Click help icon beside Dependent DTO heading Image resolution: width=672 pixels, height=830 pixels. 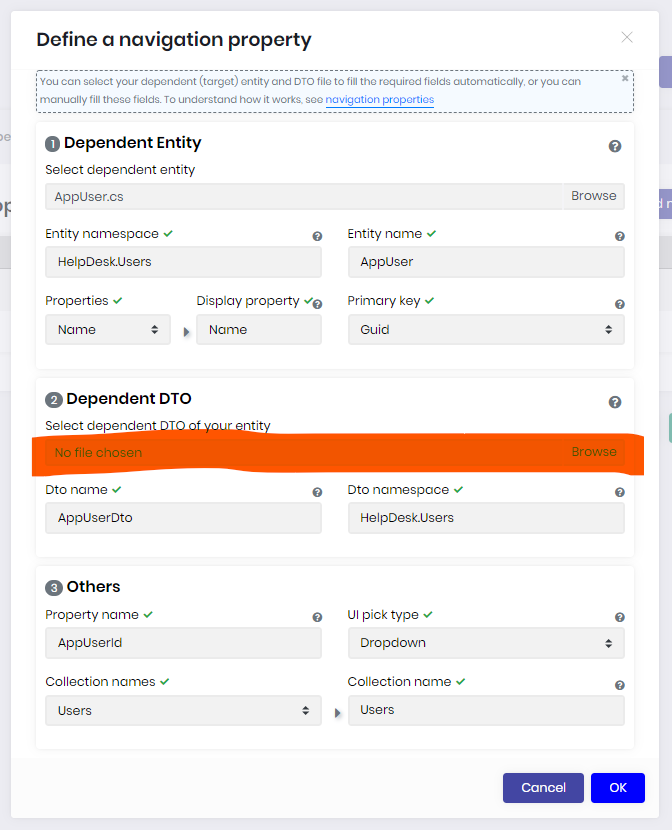click(x=615, y=402)
